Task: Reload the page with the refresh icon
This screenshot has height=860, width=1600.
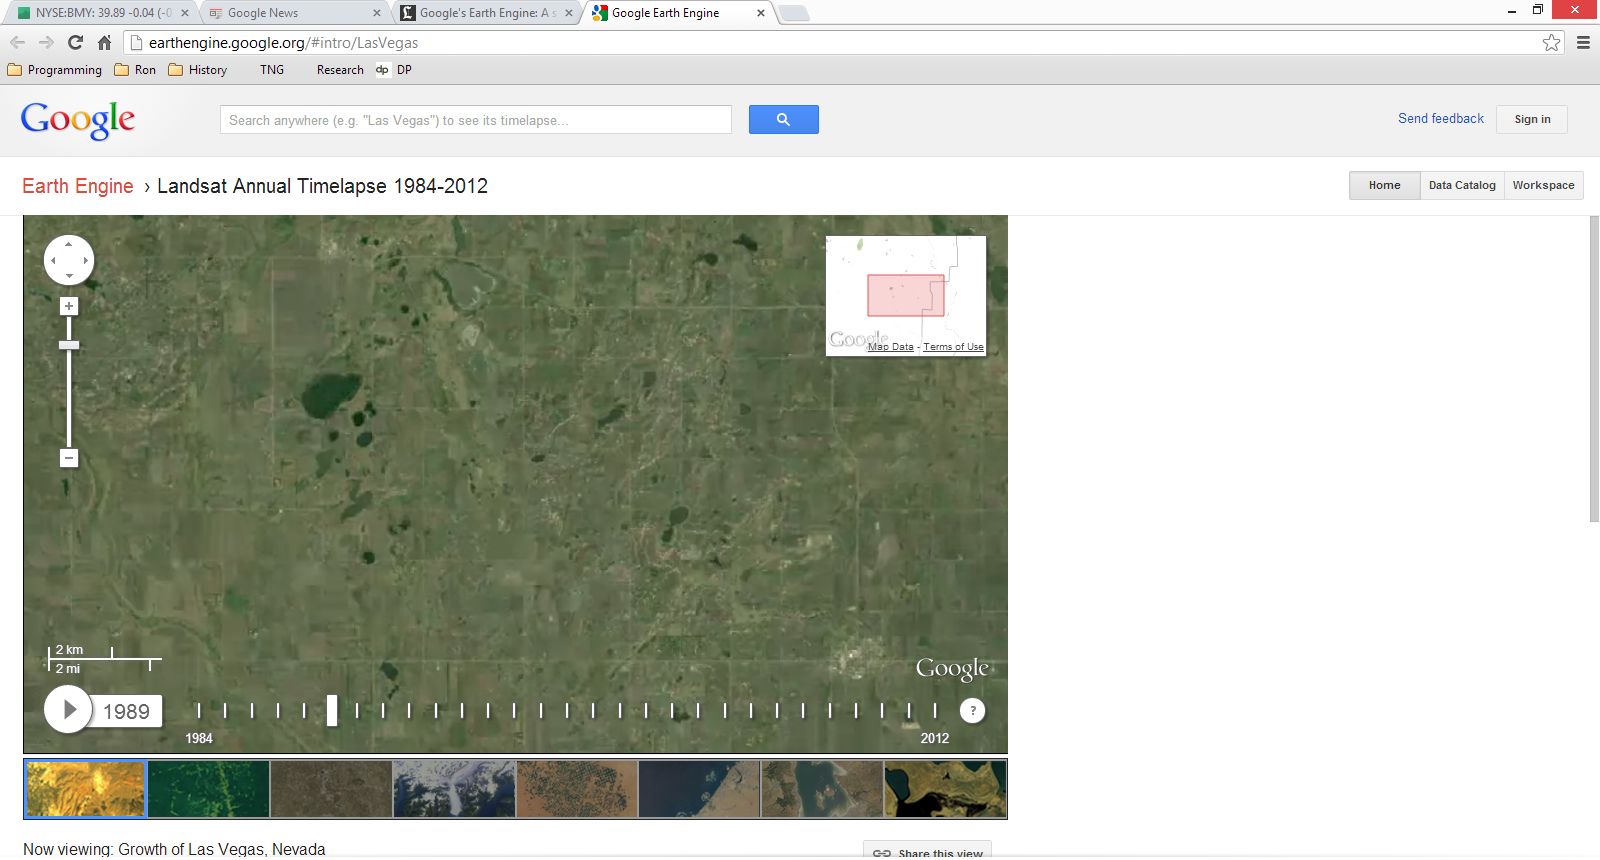Action: [x=75, y=42]
